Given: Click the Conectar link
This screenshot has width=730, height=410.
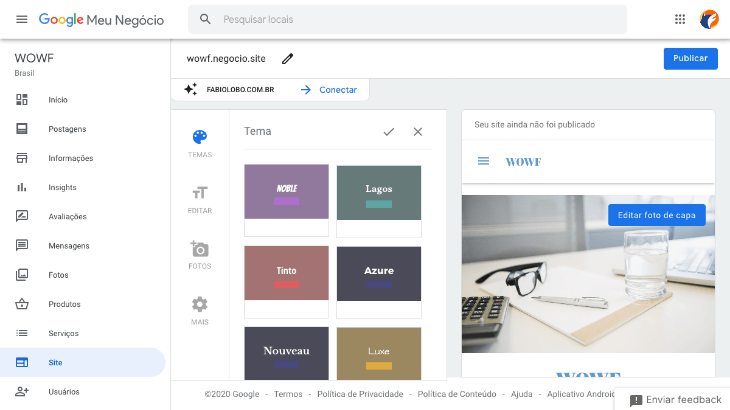Looking at the screenshot, I should coord(338,90).
